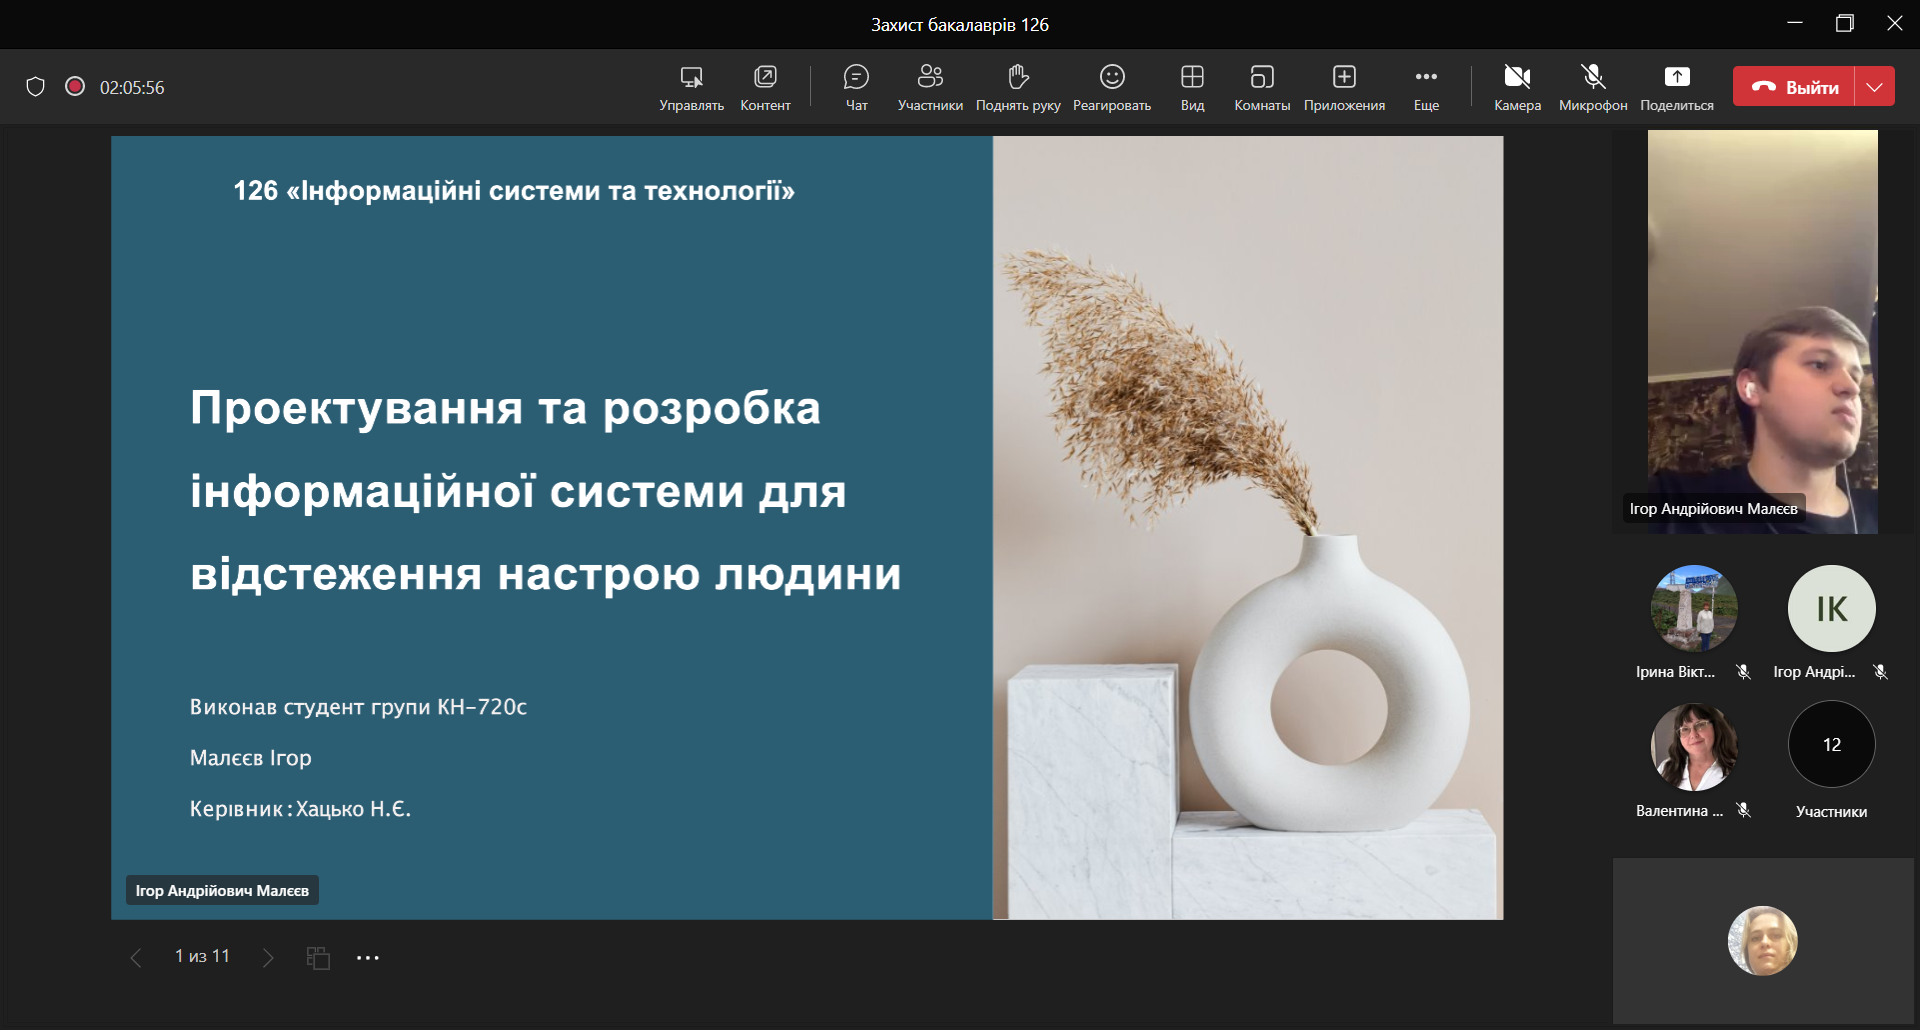Leave the meeting with the red button
Screen dimensions: 1920x1030
point(1794,87)
